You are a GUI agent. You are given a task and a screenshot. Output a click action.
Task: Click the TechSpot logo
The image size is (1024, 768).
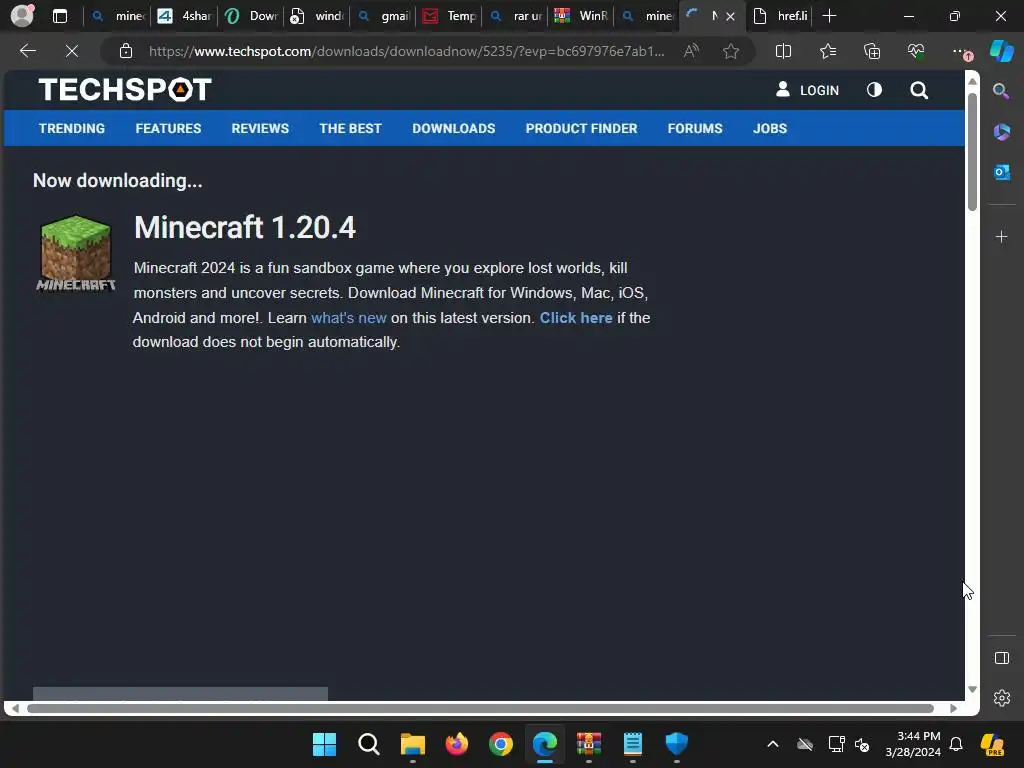point(125,89)
